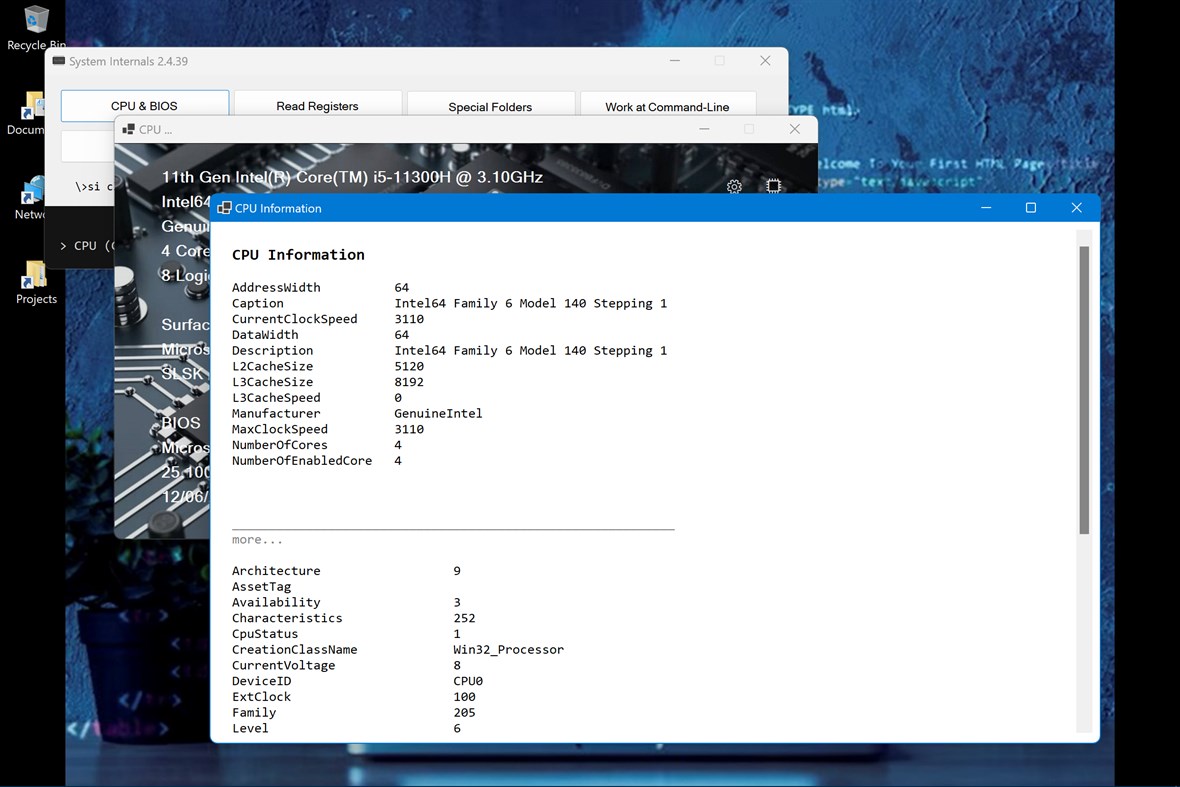
Task: Select the NumberOfEnabledCore row
Action: [317, 461]
